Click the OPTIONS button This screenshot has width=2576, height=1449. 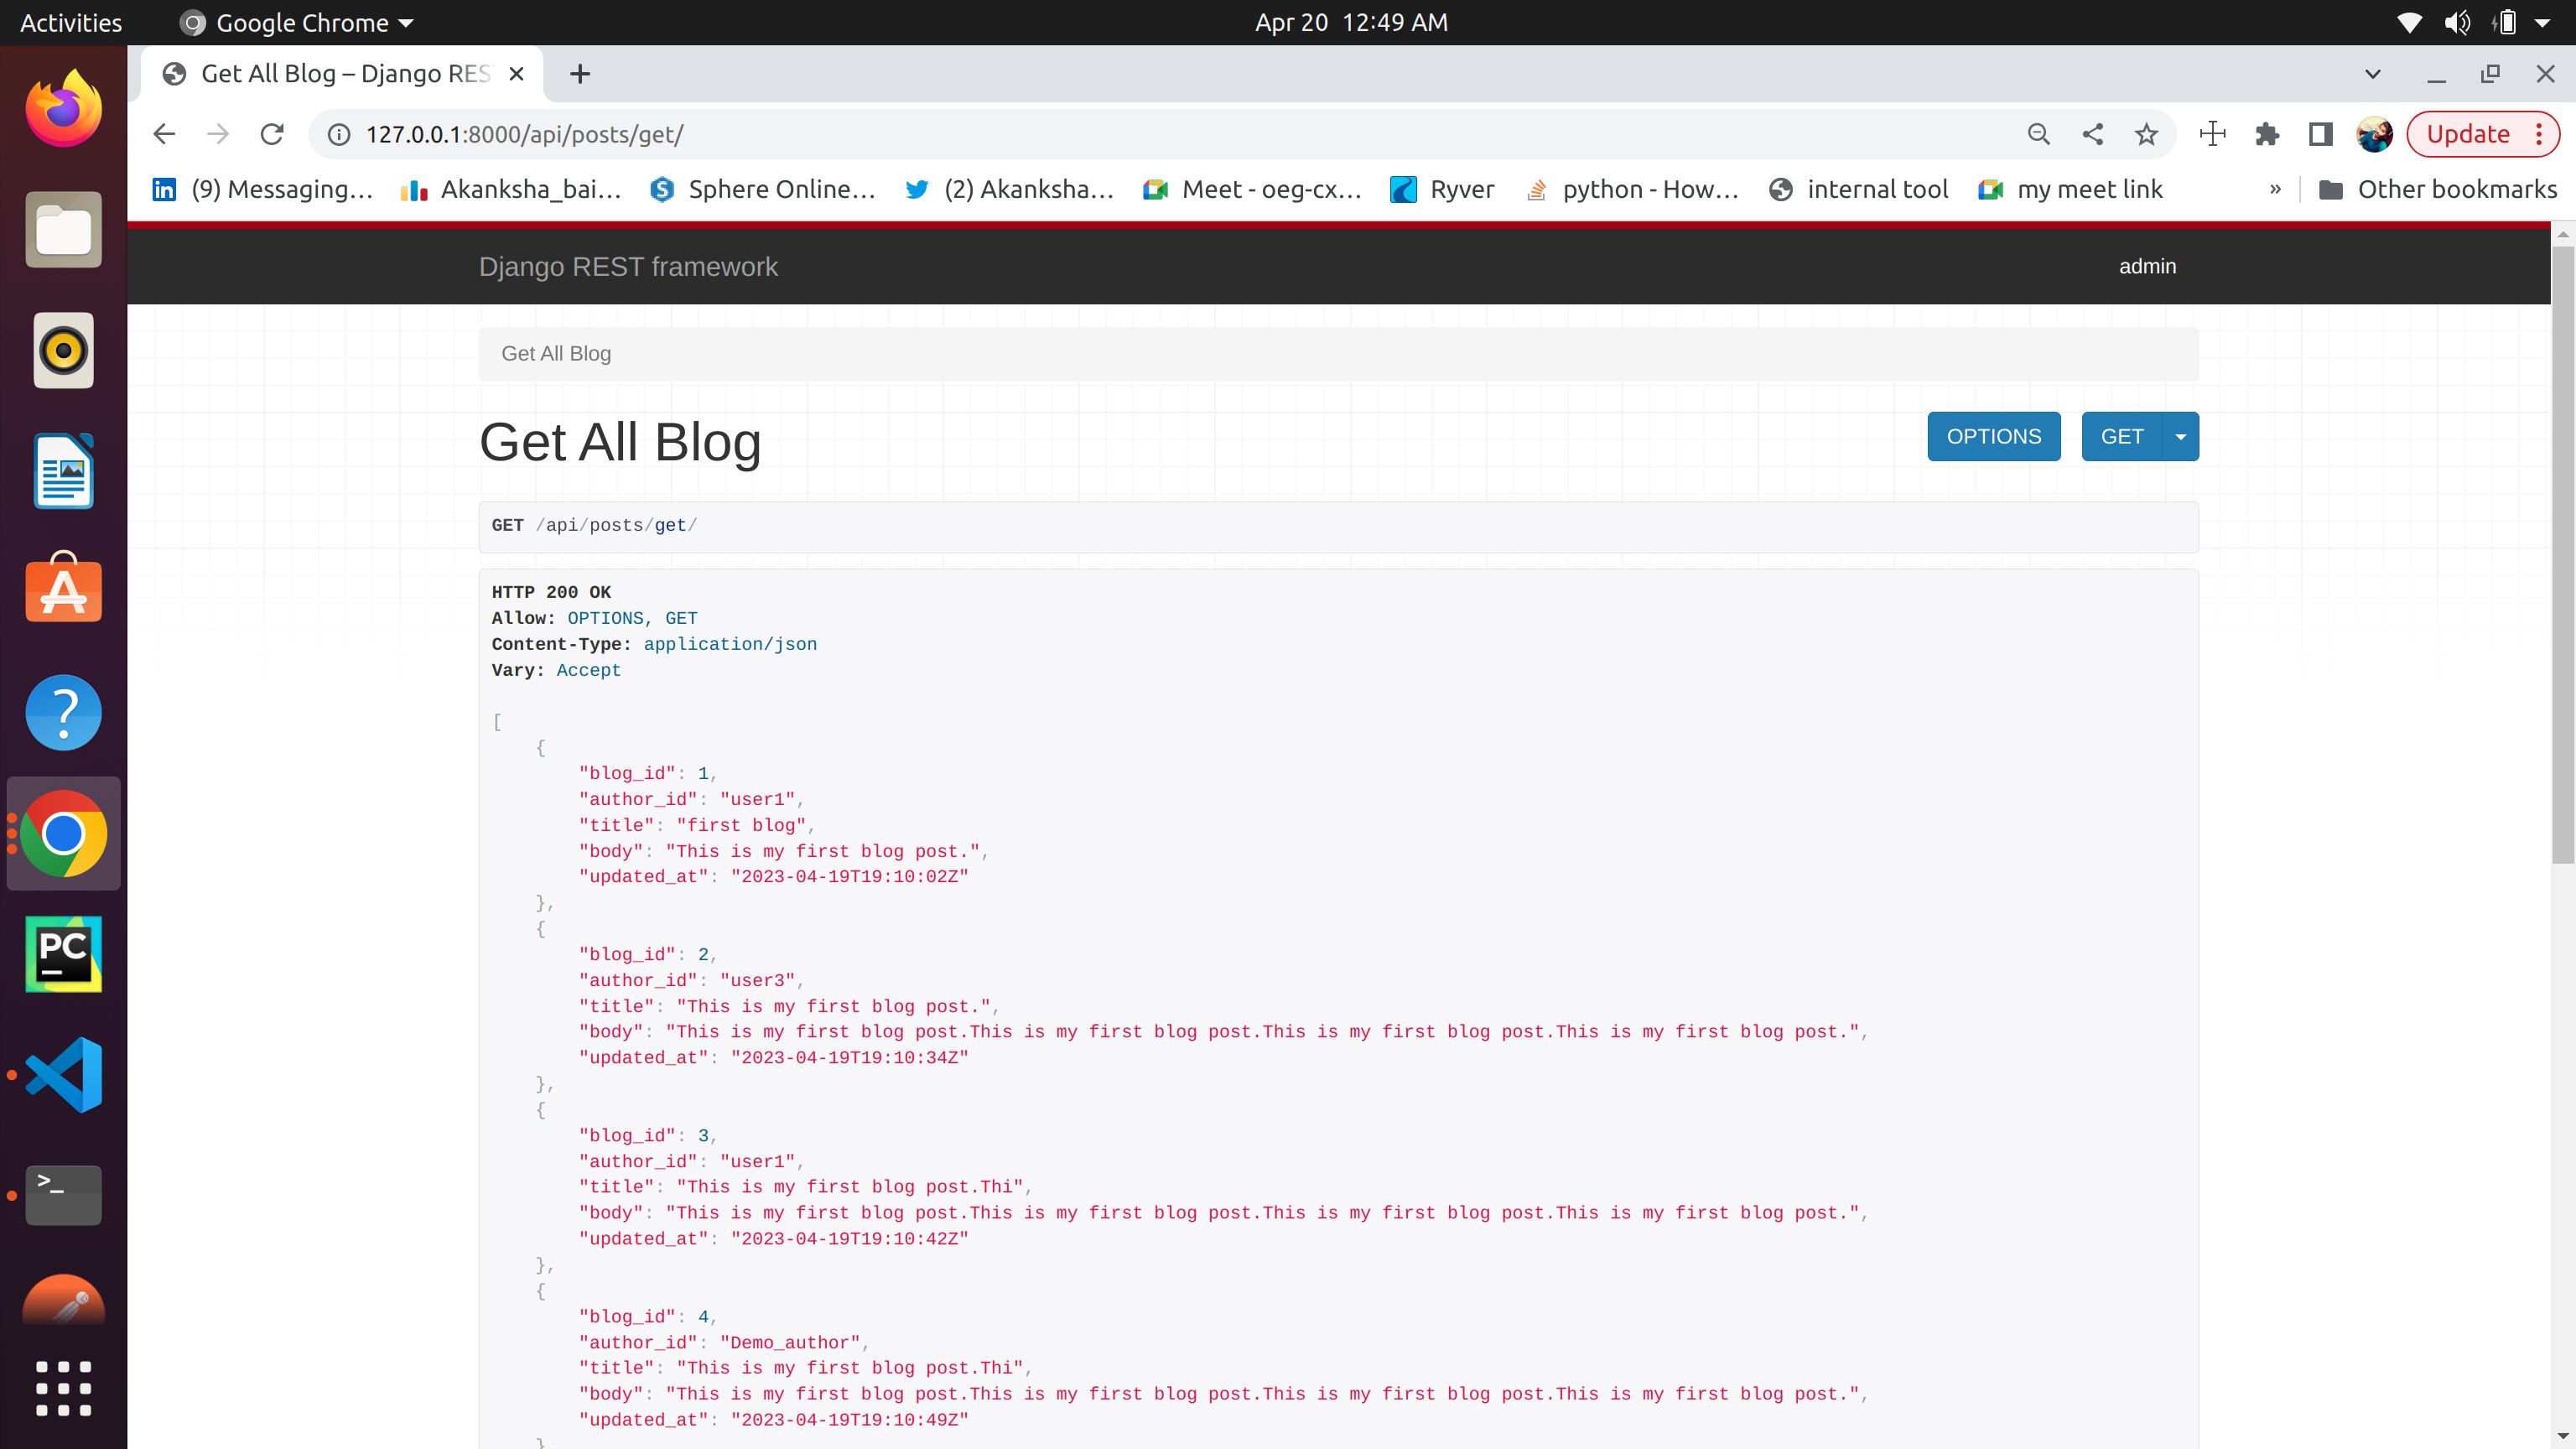(1993, 435)
